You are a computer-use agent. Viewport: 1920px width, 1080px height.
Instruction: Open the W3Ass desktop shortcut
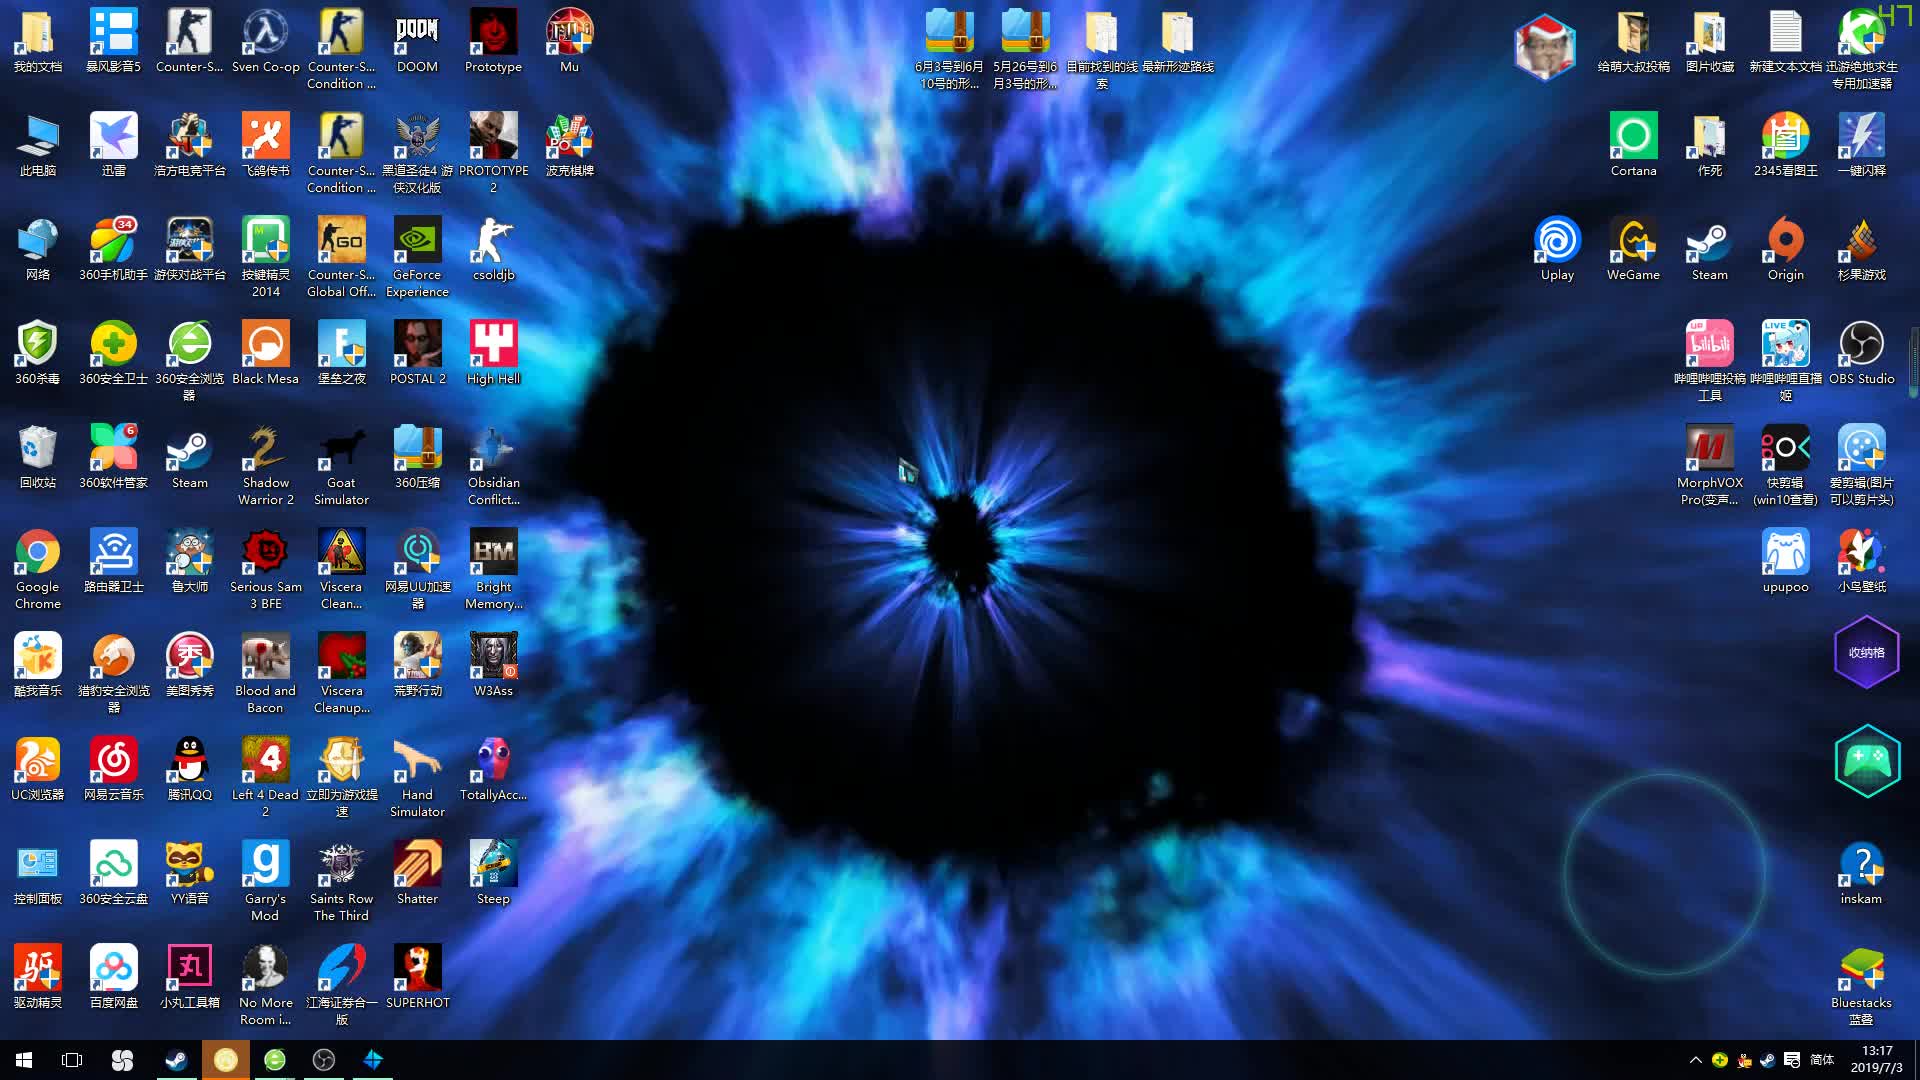click(493, 665)
